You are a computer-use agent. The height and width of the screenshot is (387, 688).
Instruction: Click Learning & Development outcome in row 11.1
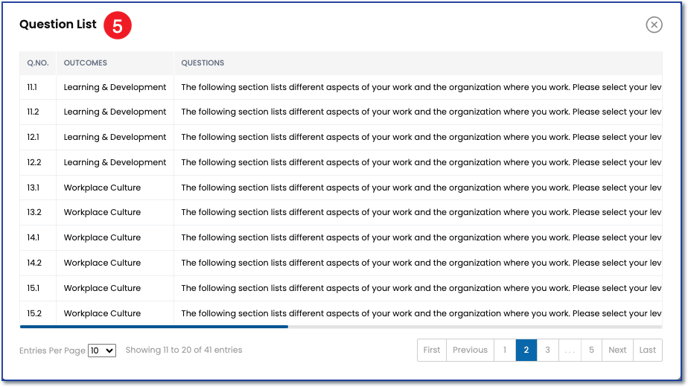pyautogui.click(x=115, y=87)
